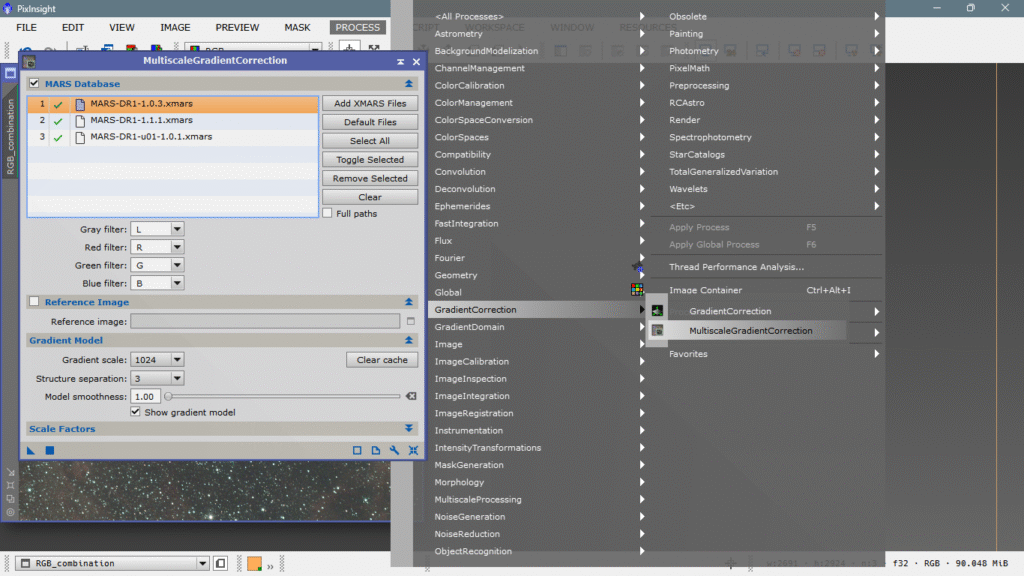Screen dimensions: 1024x576
Task: Click the Reset (crossed arrows) icon in dialog footer
Action: pyautogui.click(x=413, y=450)
